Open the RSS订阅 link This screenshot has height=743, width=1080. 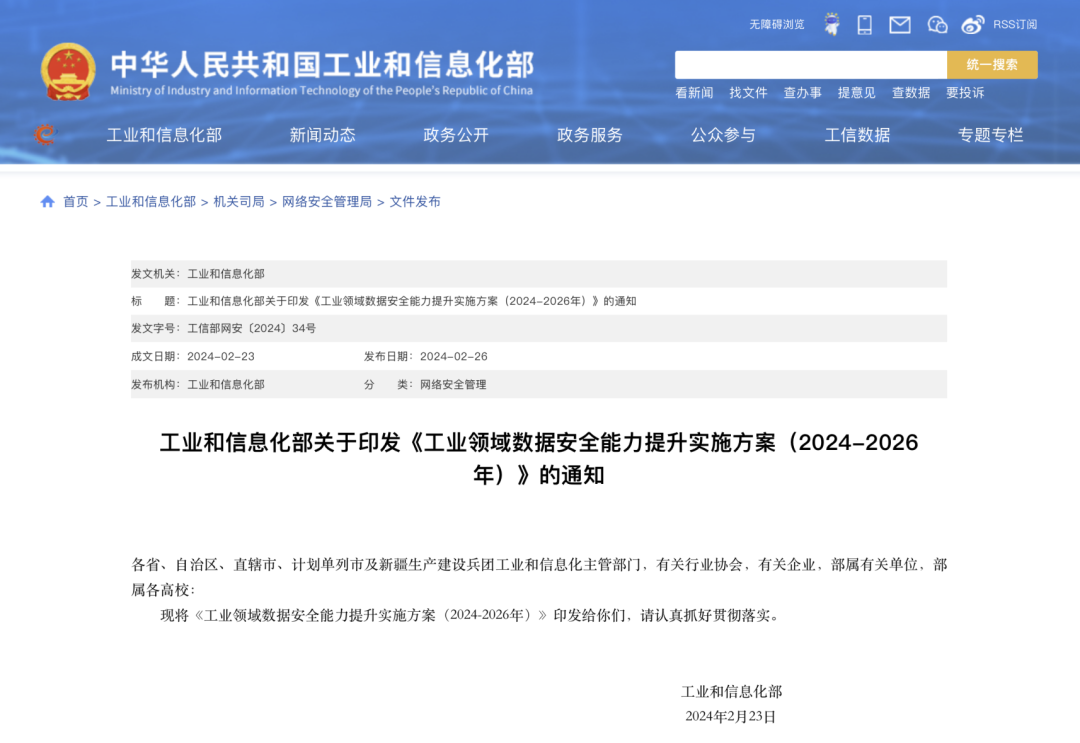coord(1014,24)
